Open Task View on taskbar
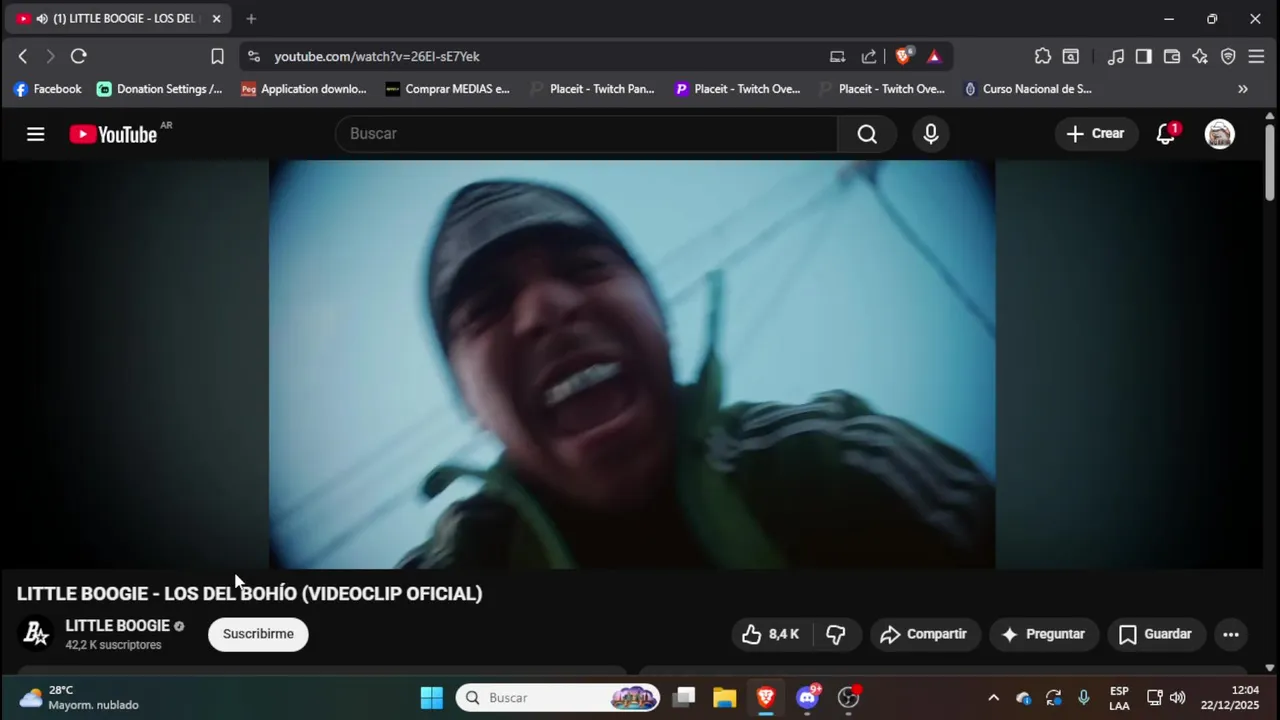Viewport: 1280px width, 720px height. pyautogui.click(x=684, y=698)
